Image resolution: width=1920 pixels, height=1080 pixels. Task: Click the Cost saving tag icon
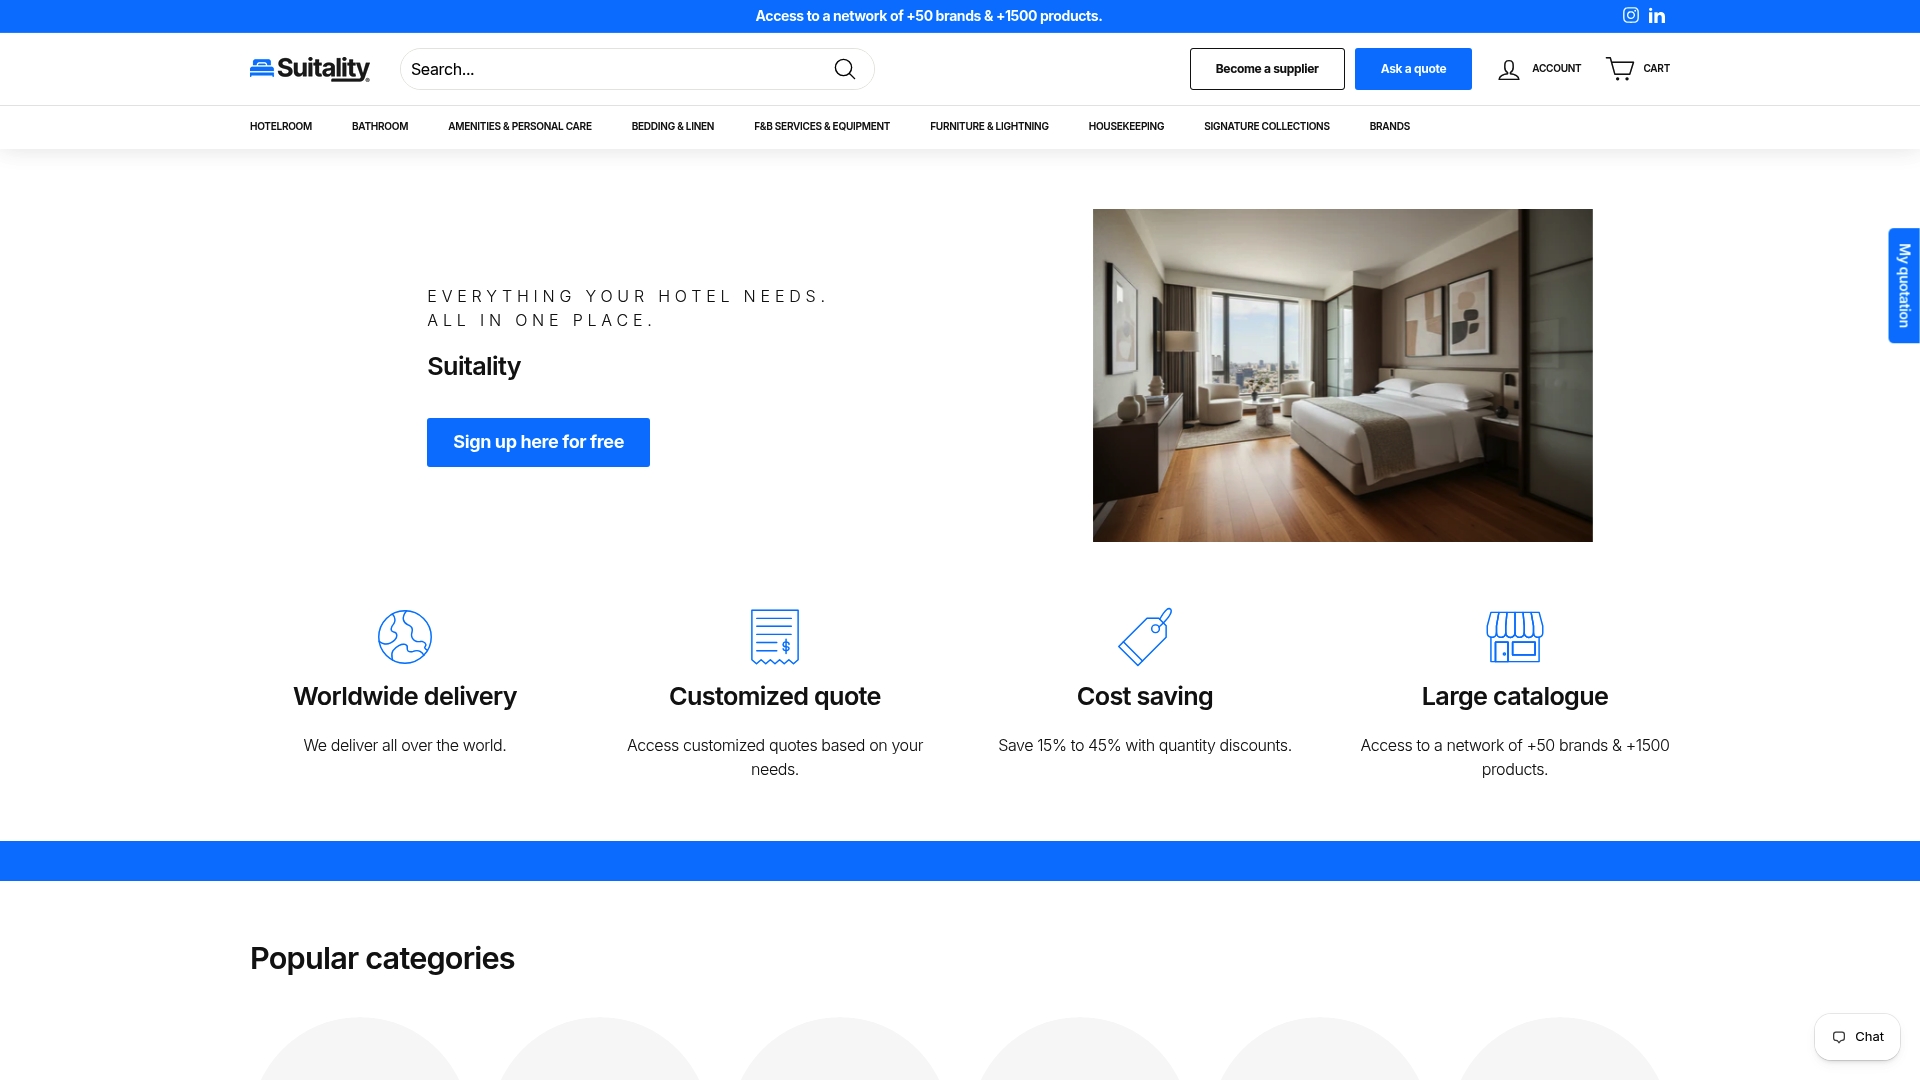click(1145, 637)
